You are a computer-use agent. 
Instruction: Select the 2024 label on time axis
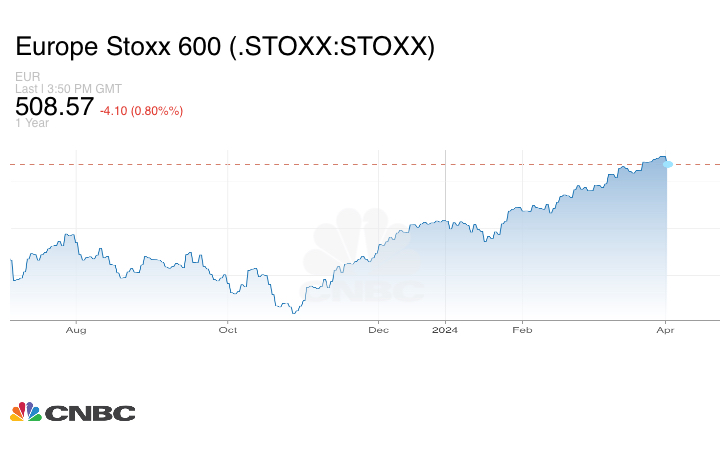[445, 329]
